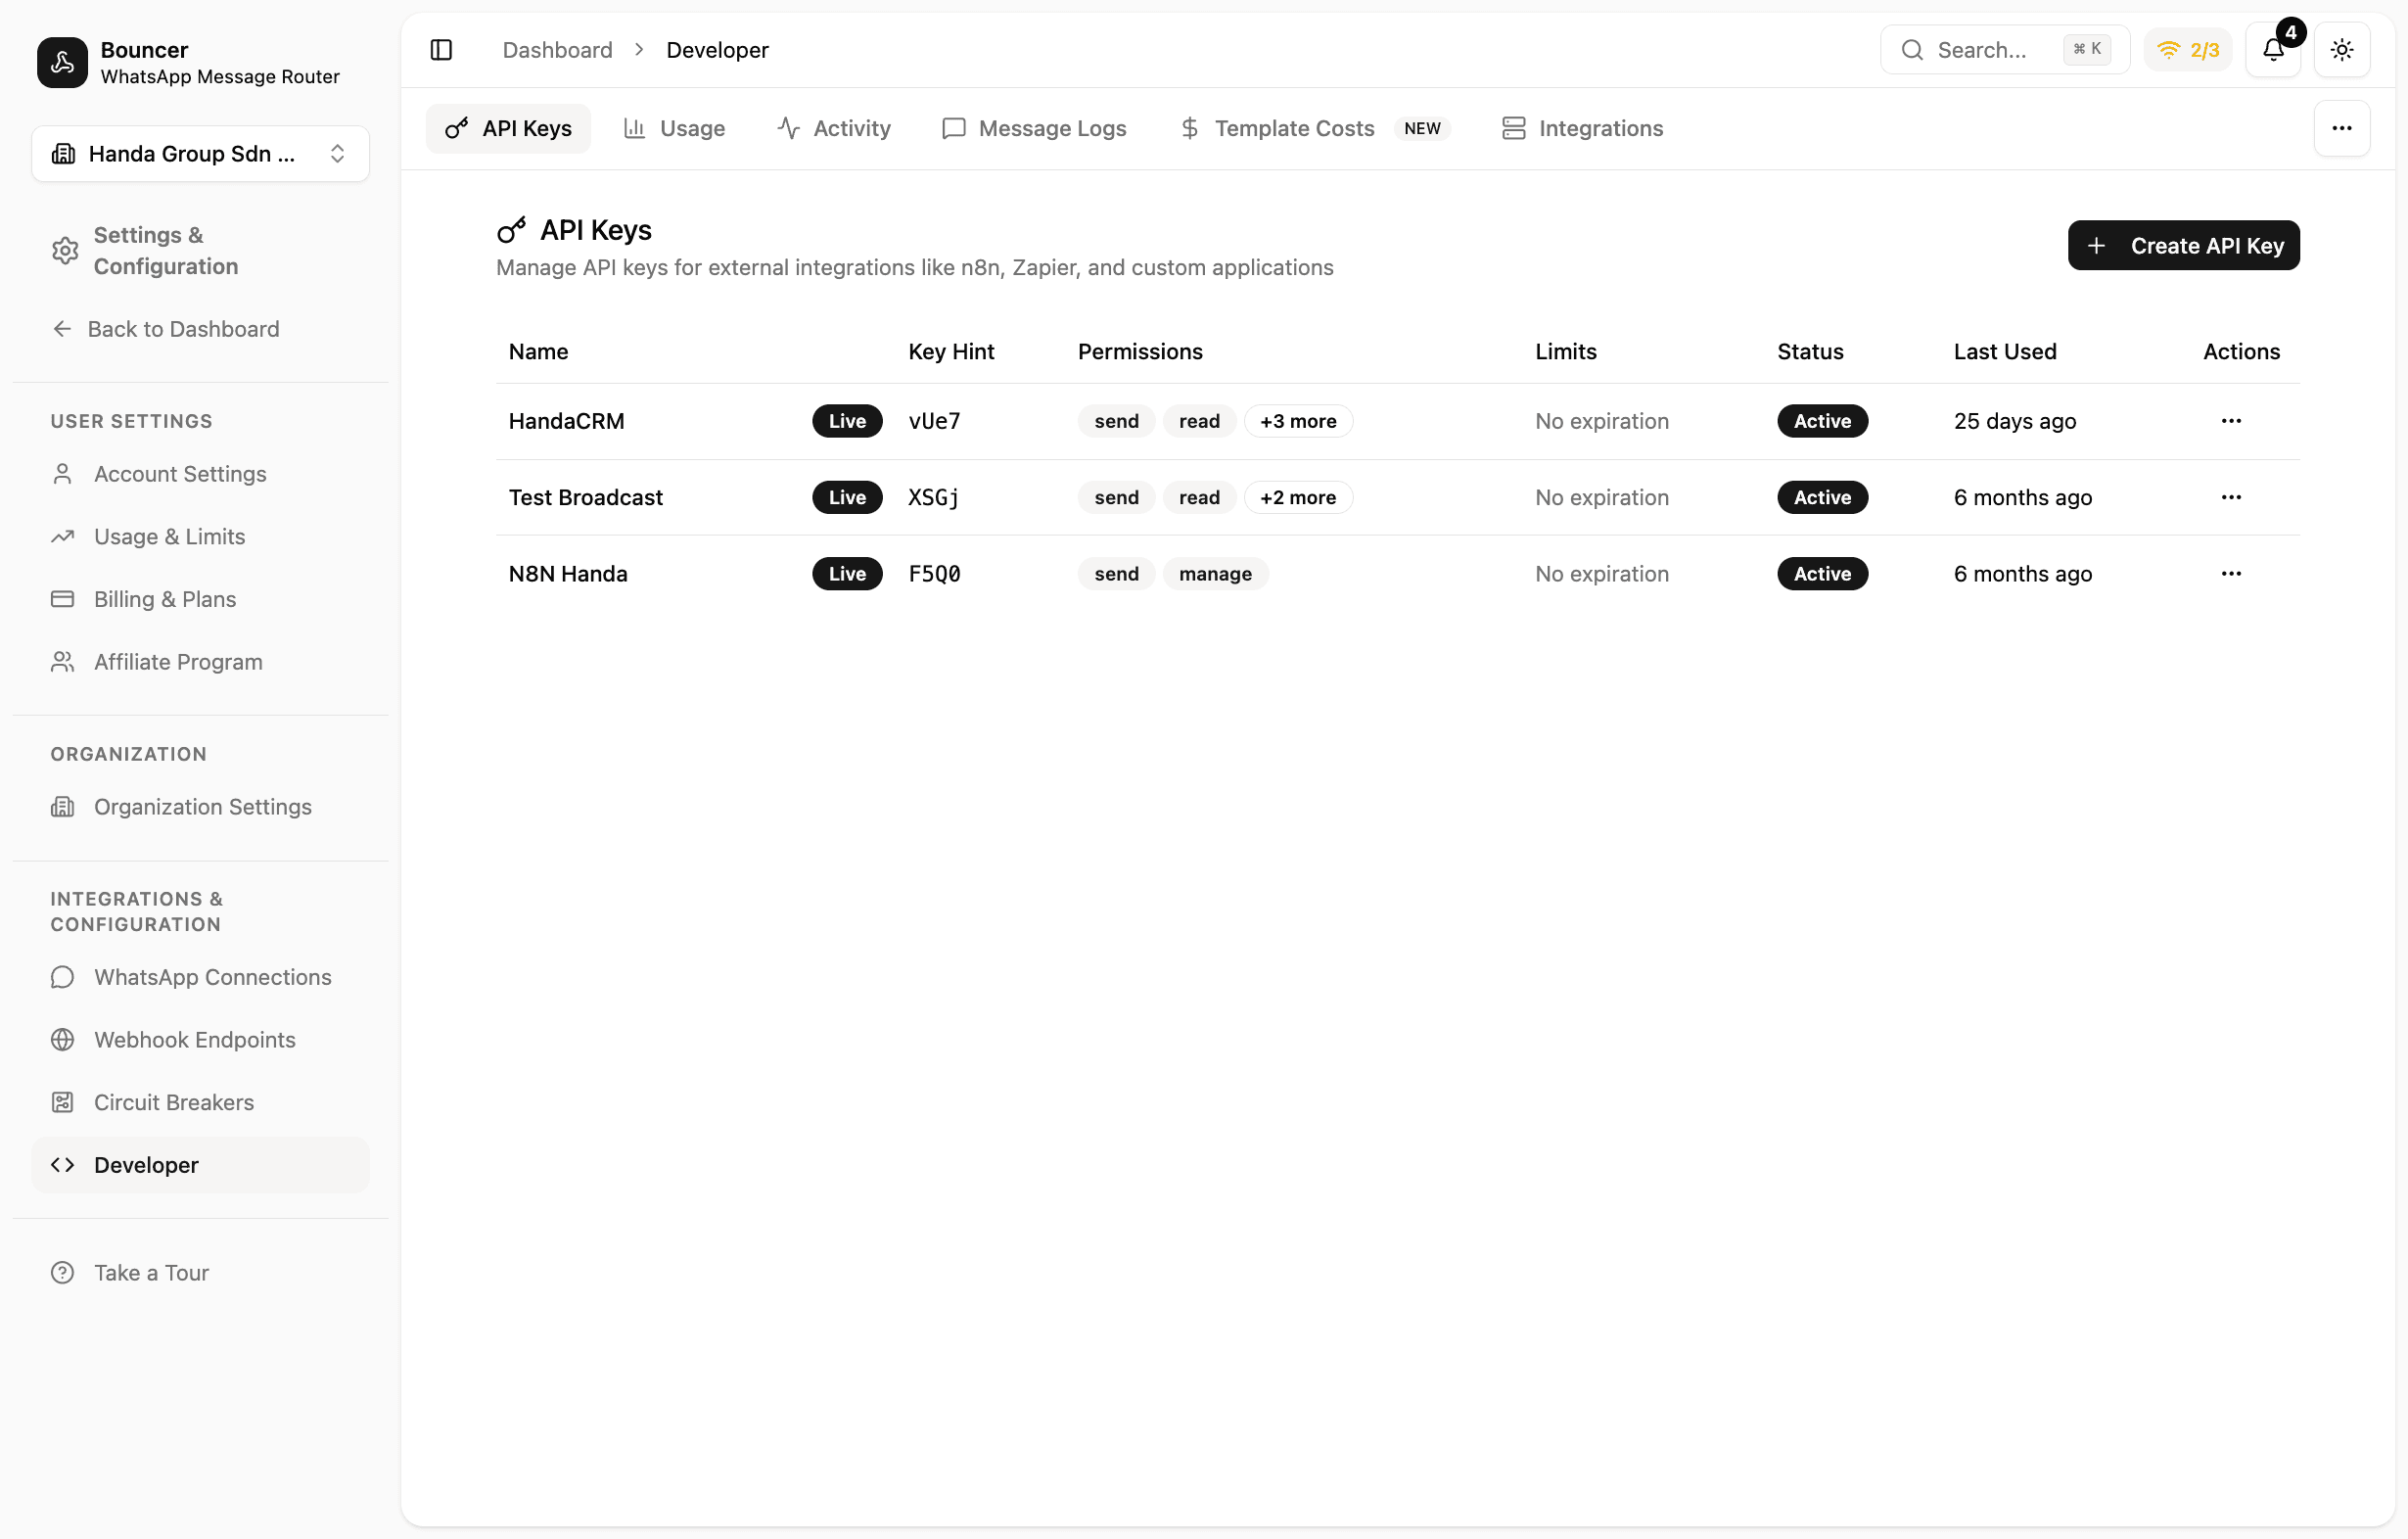Click the Organization Settings building icon
Screen dimensions: 2408x1539
tap(63, 807)
